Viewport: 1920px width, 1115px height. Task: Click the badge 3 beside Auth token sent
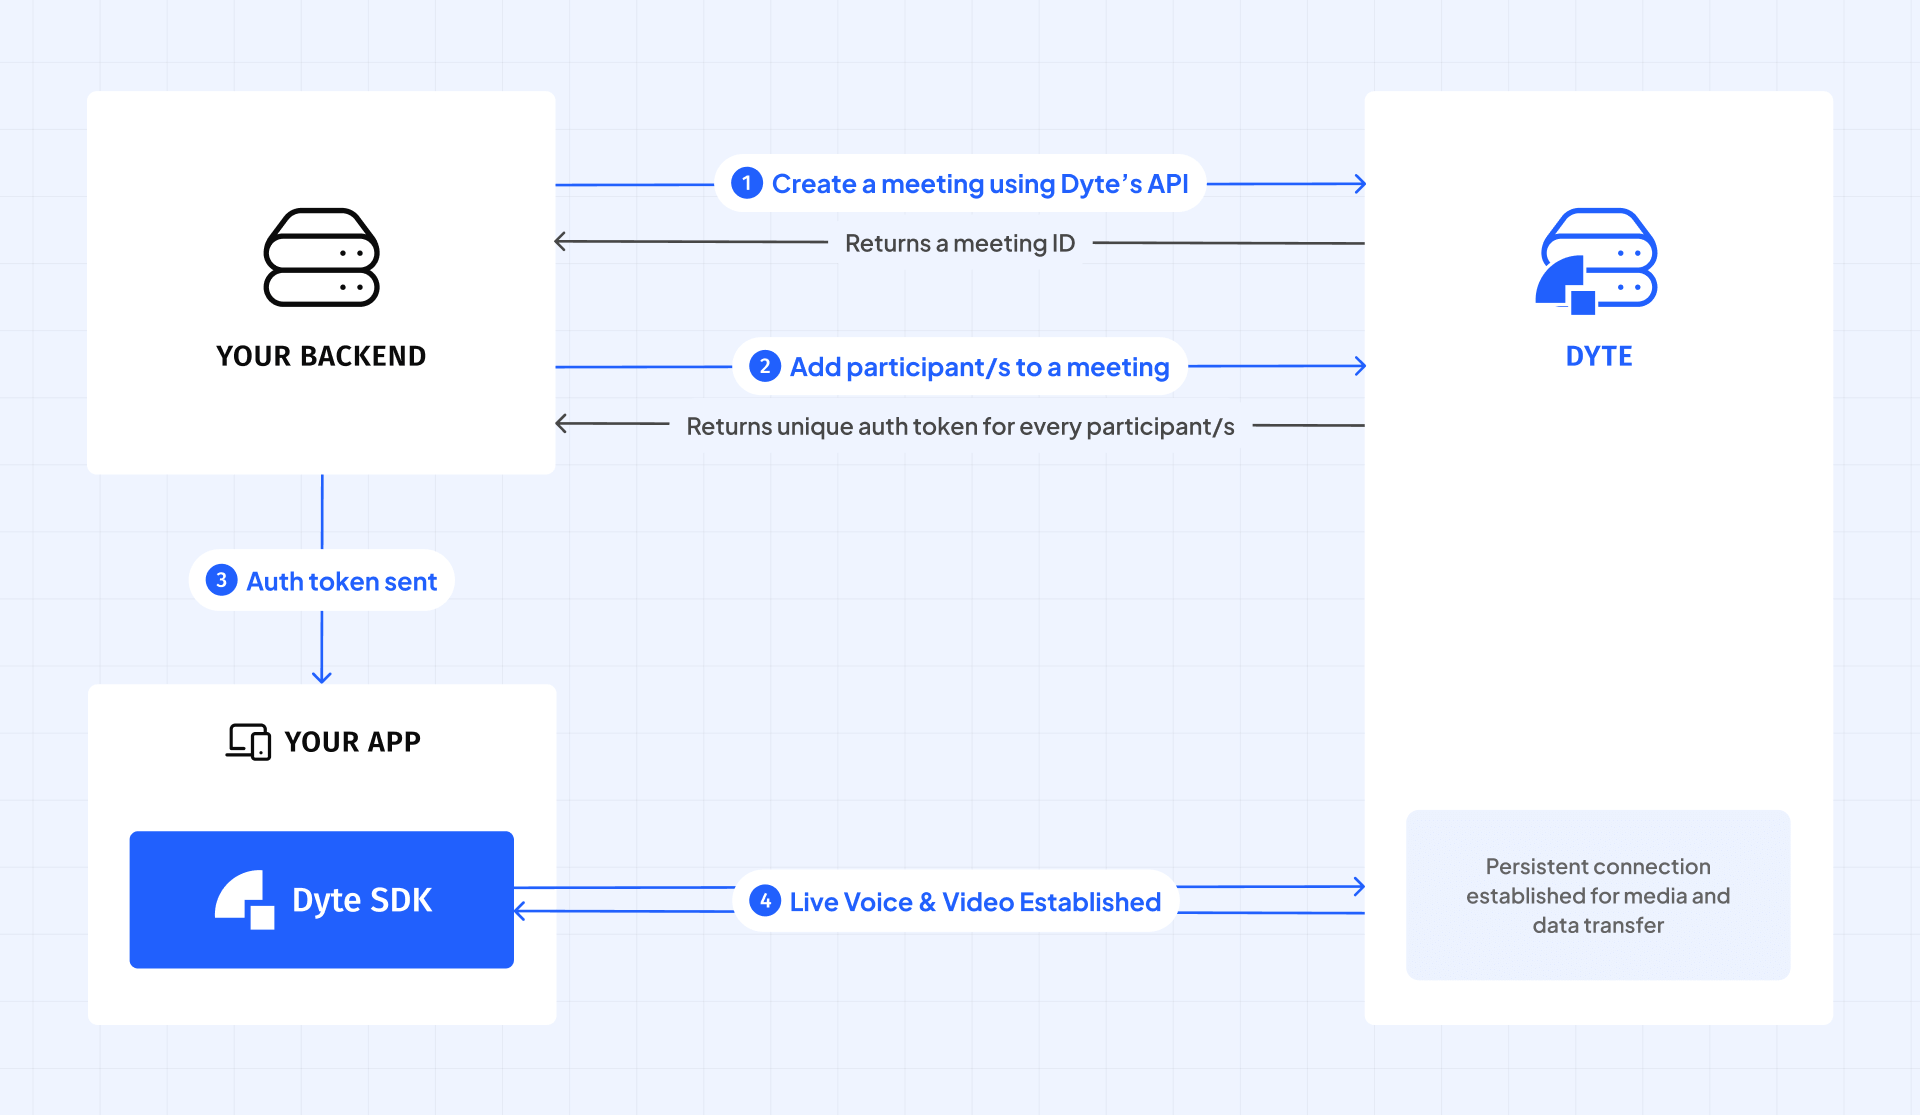click(x=221, y=580)
